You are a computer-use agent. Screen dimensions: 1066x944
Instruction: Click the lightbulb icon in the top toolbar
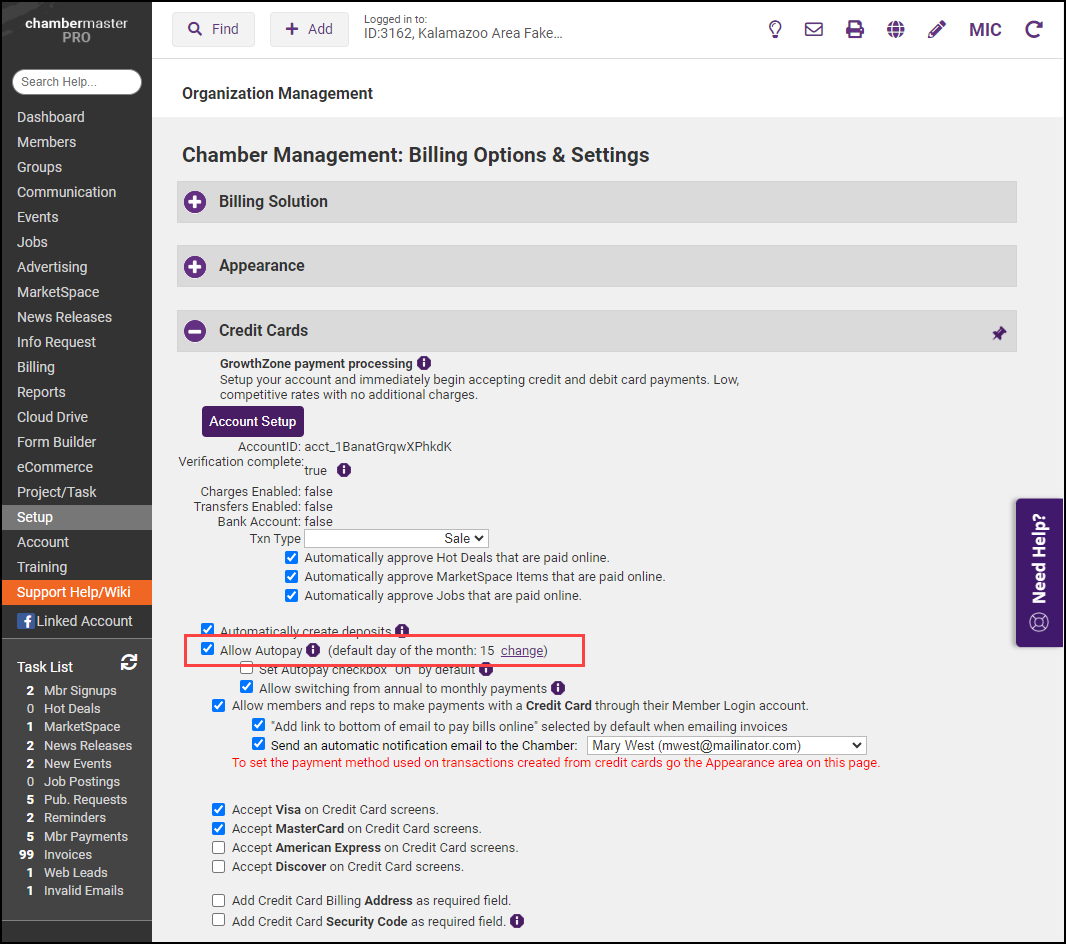pos(774,29)
